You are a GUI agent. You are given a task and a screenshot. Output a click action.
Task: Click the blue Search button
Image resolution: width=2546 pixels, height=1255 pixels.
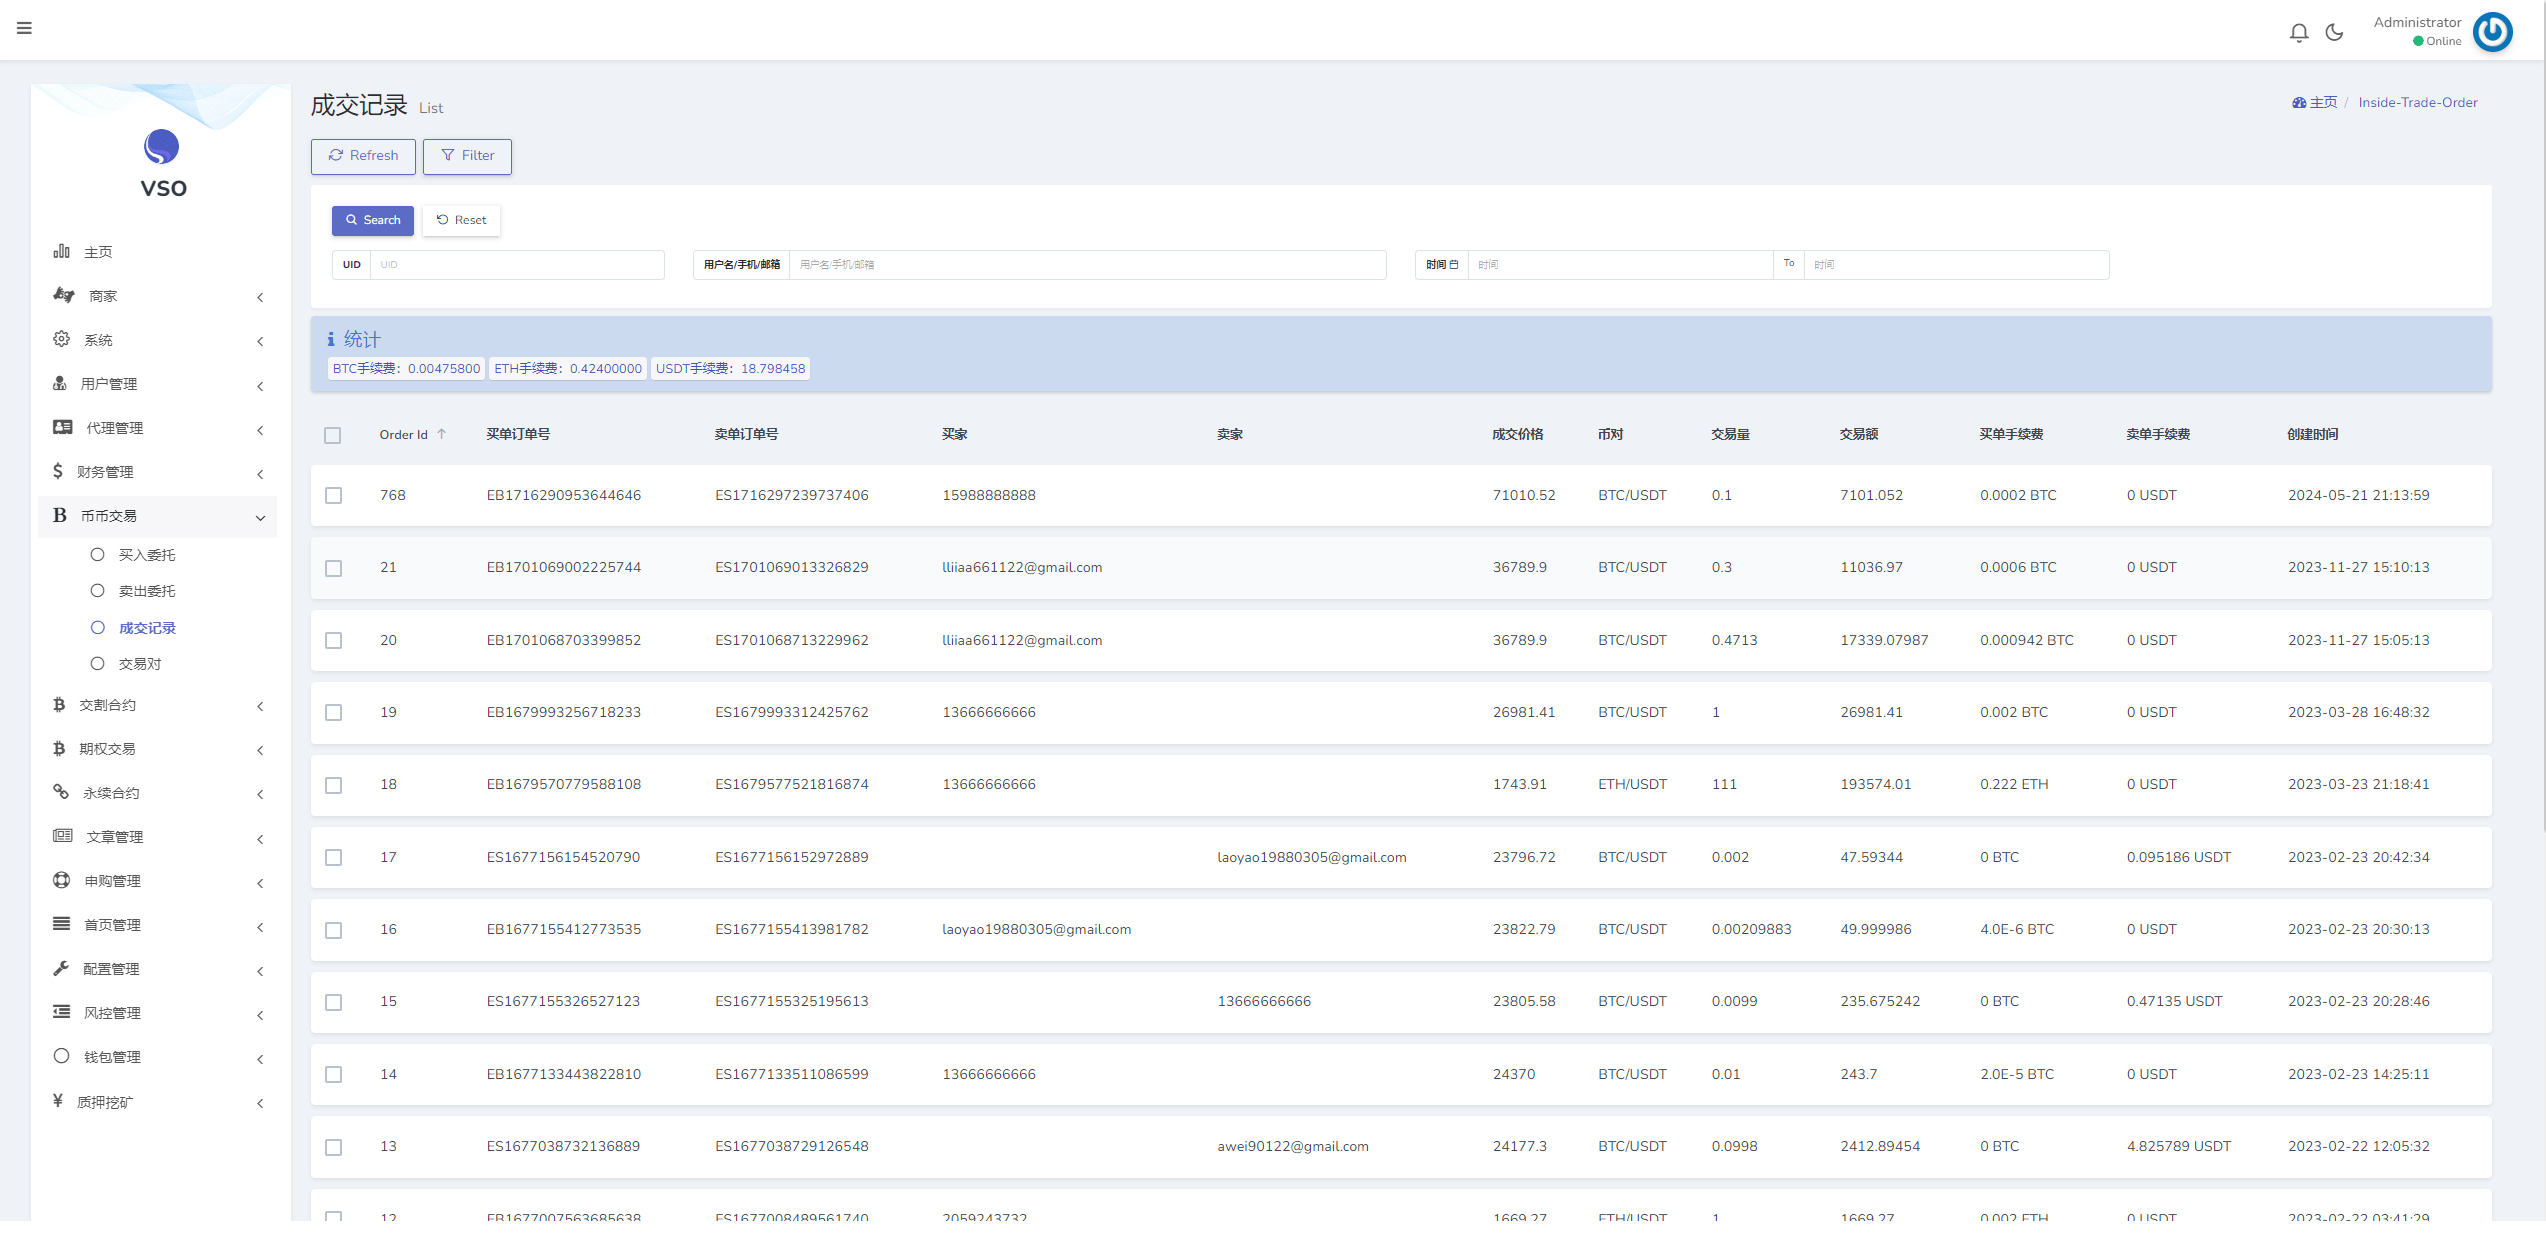pyautogui.click(x=372, y=220)
